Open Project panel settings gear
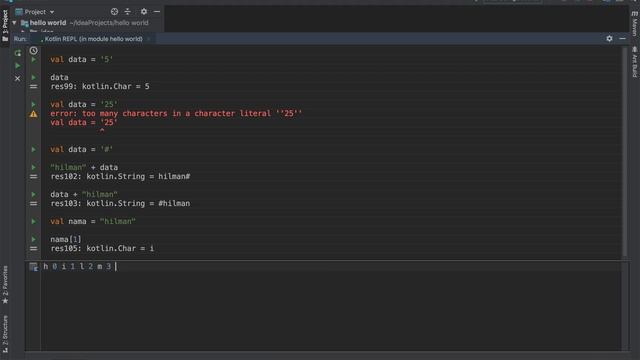640x360 pixels. (144, 12)
